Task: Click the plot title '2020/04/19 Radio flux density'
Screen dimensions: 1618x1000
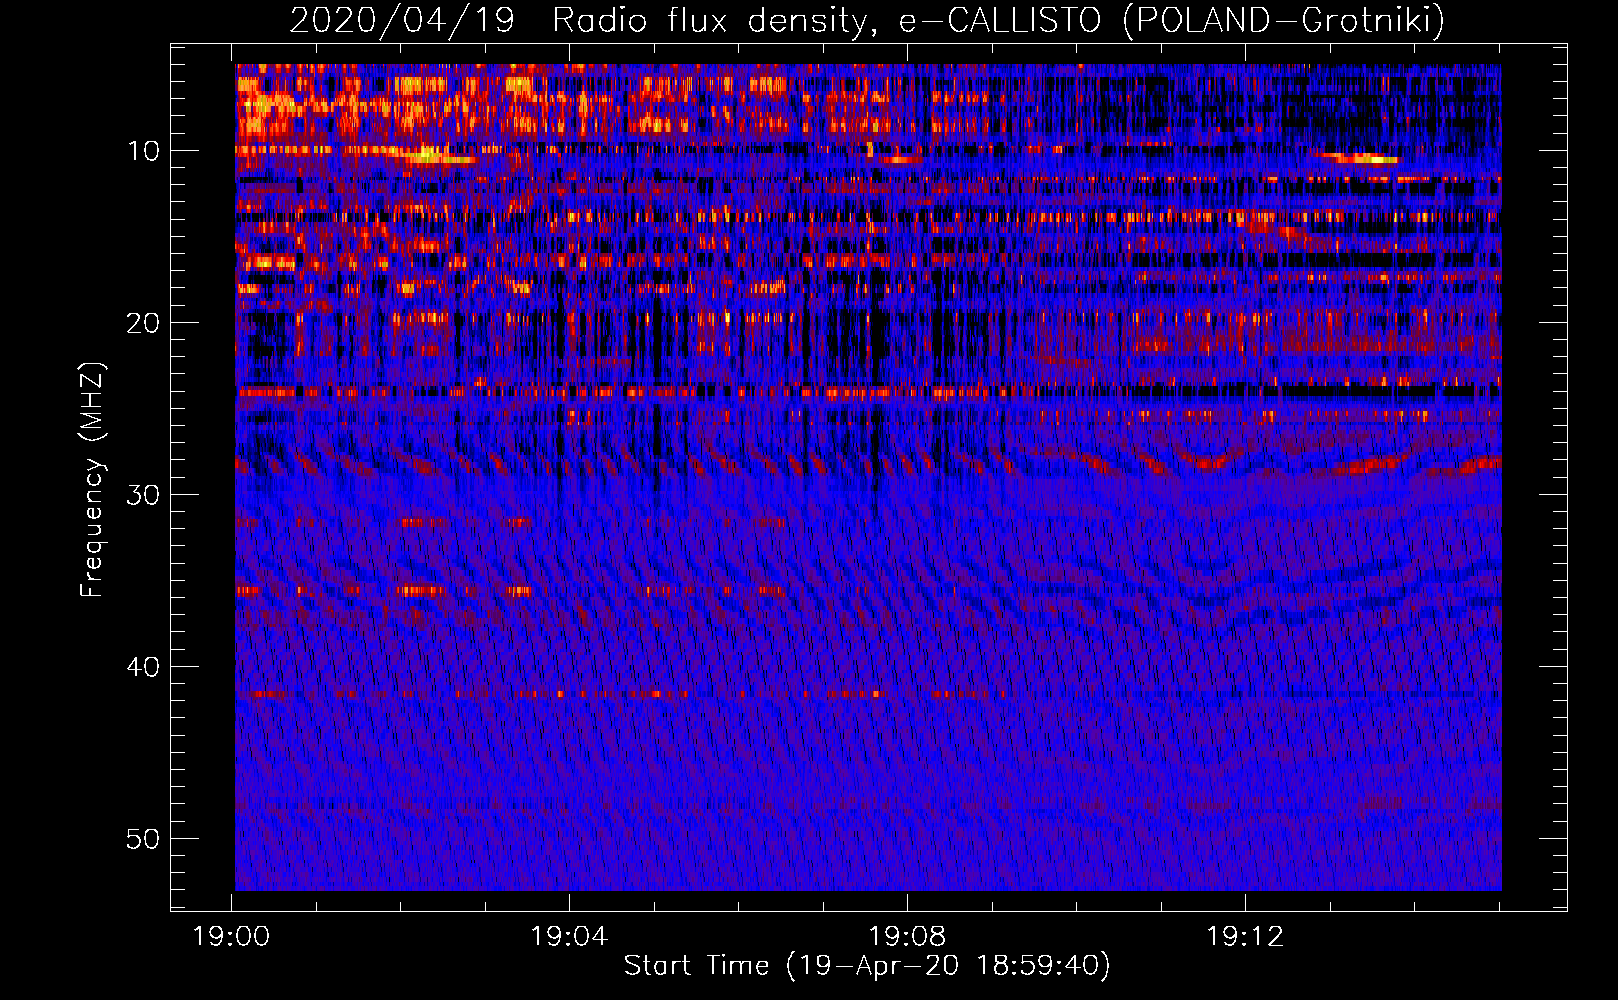Action: click(866, 20)
